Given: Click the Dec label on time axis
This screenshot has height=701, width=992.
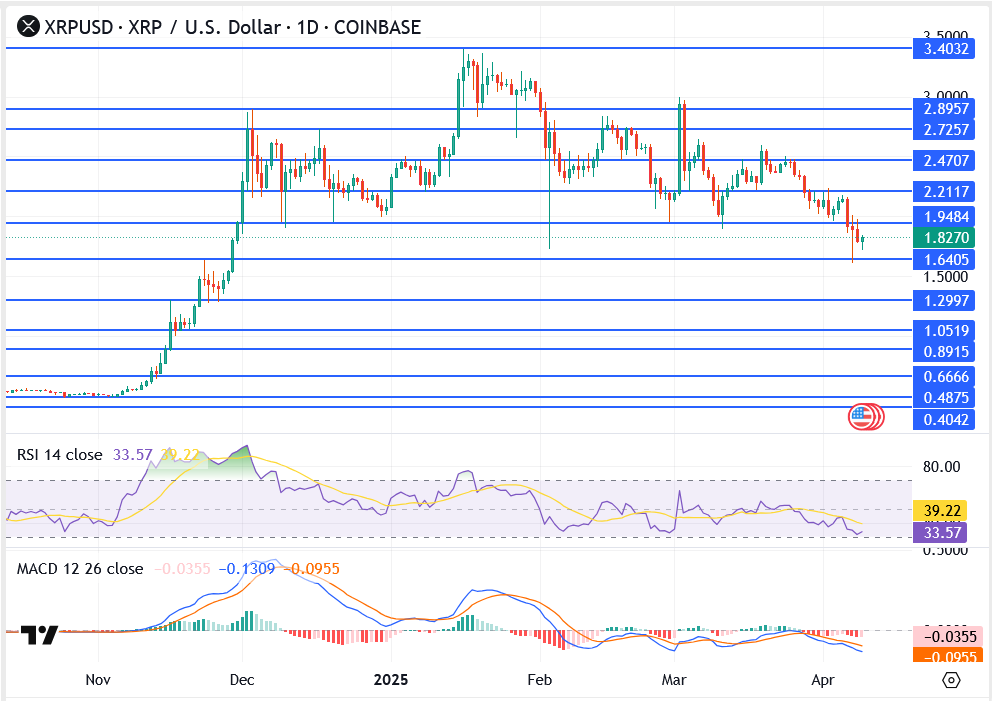Looking at the screenshot, I should click(x=243, y=680).
